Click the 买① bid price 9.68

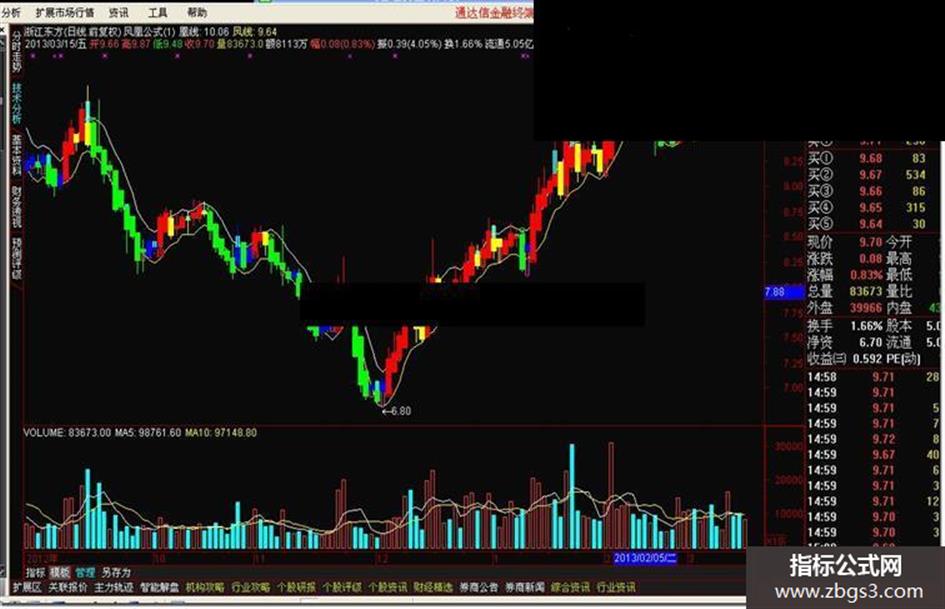(x=871, y=159)
